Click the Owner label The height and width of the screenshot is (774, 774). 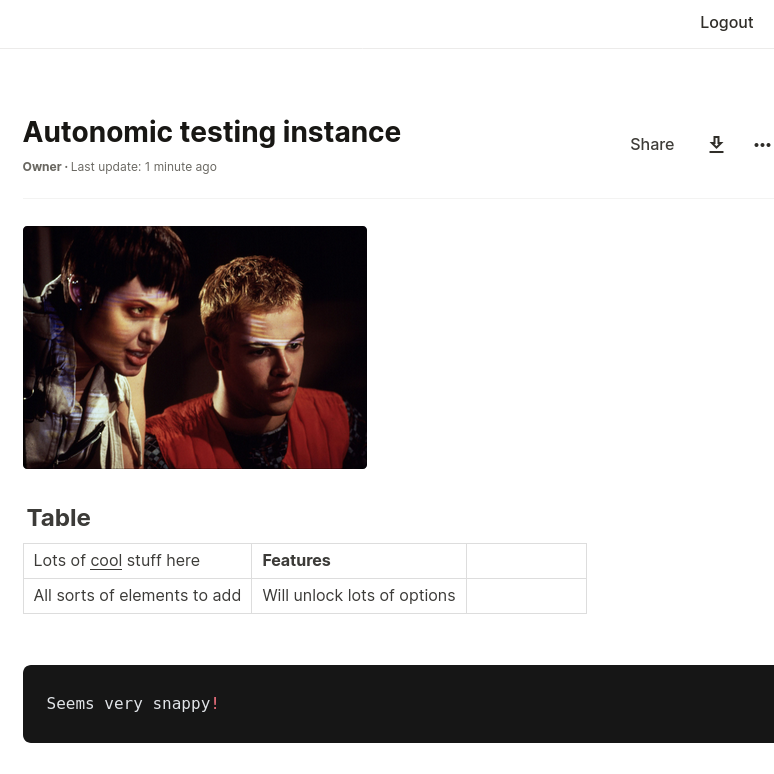pyautogui.click(x=42, y=167)
